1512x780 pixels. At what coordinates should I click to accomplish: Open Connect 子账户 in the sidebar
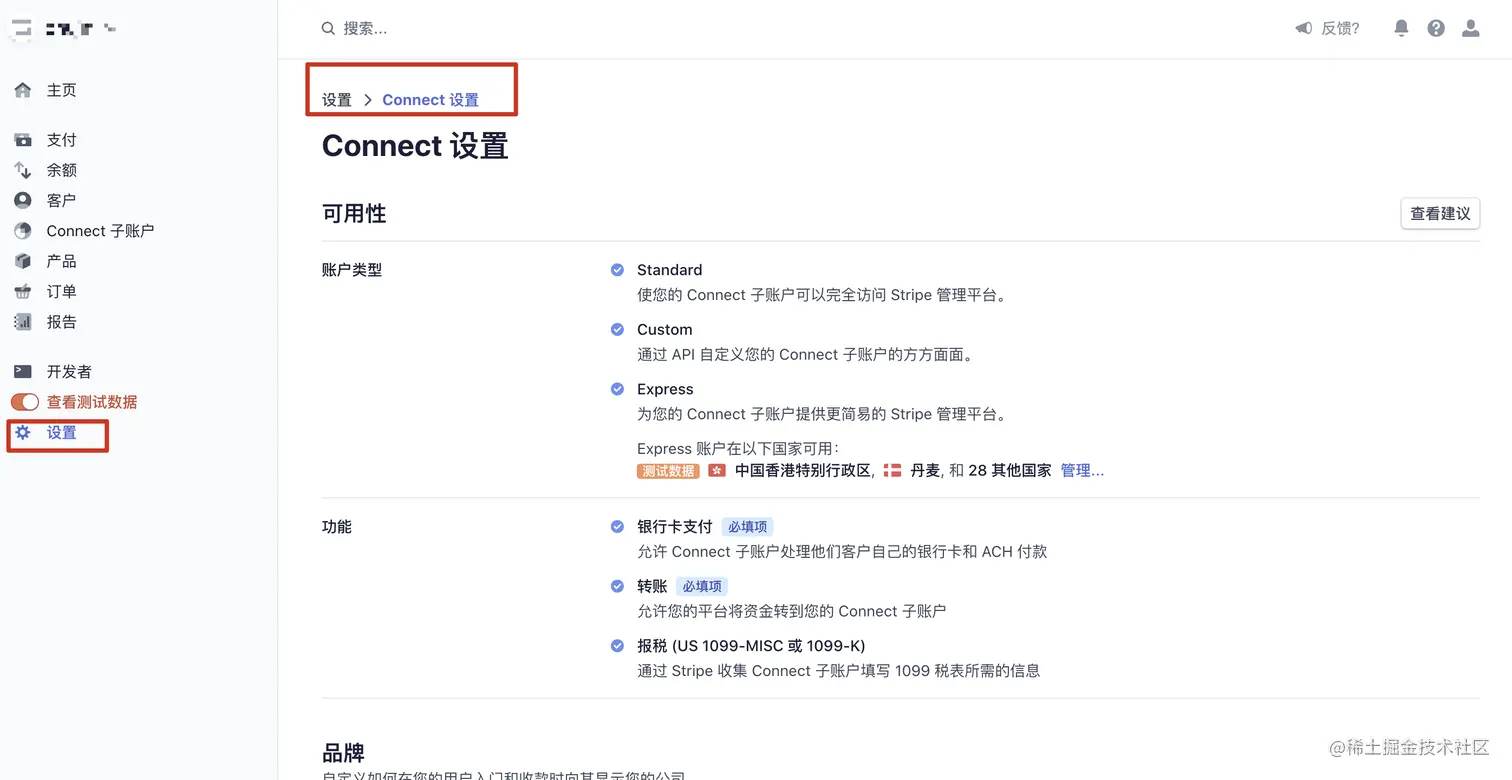click(x=100, y=231)
